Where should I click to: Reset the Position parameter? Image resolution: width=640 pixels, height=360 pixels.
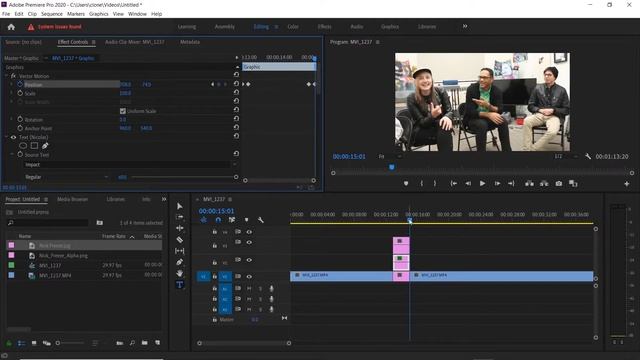(236, 84)
